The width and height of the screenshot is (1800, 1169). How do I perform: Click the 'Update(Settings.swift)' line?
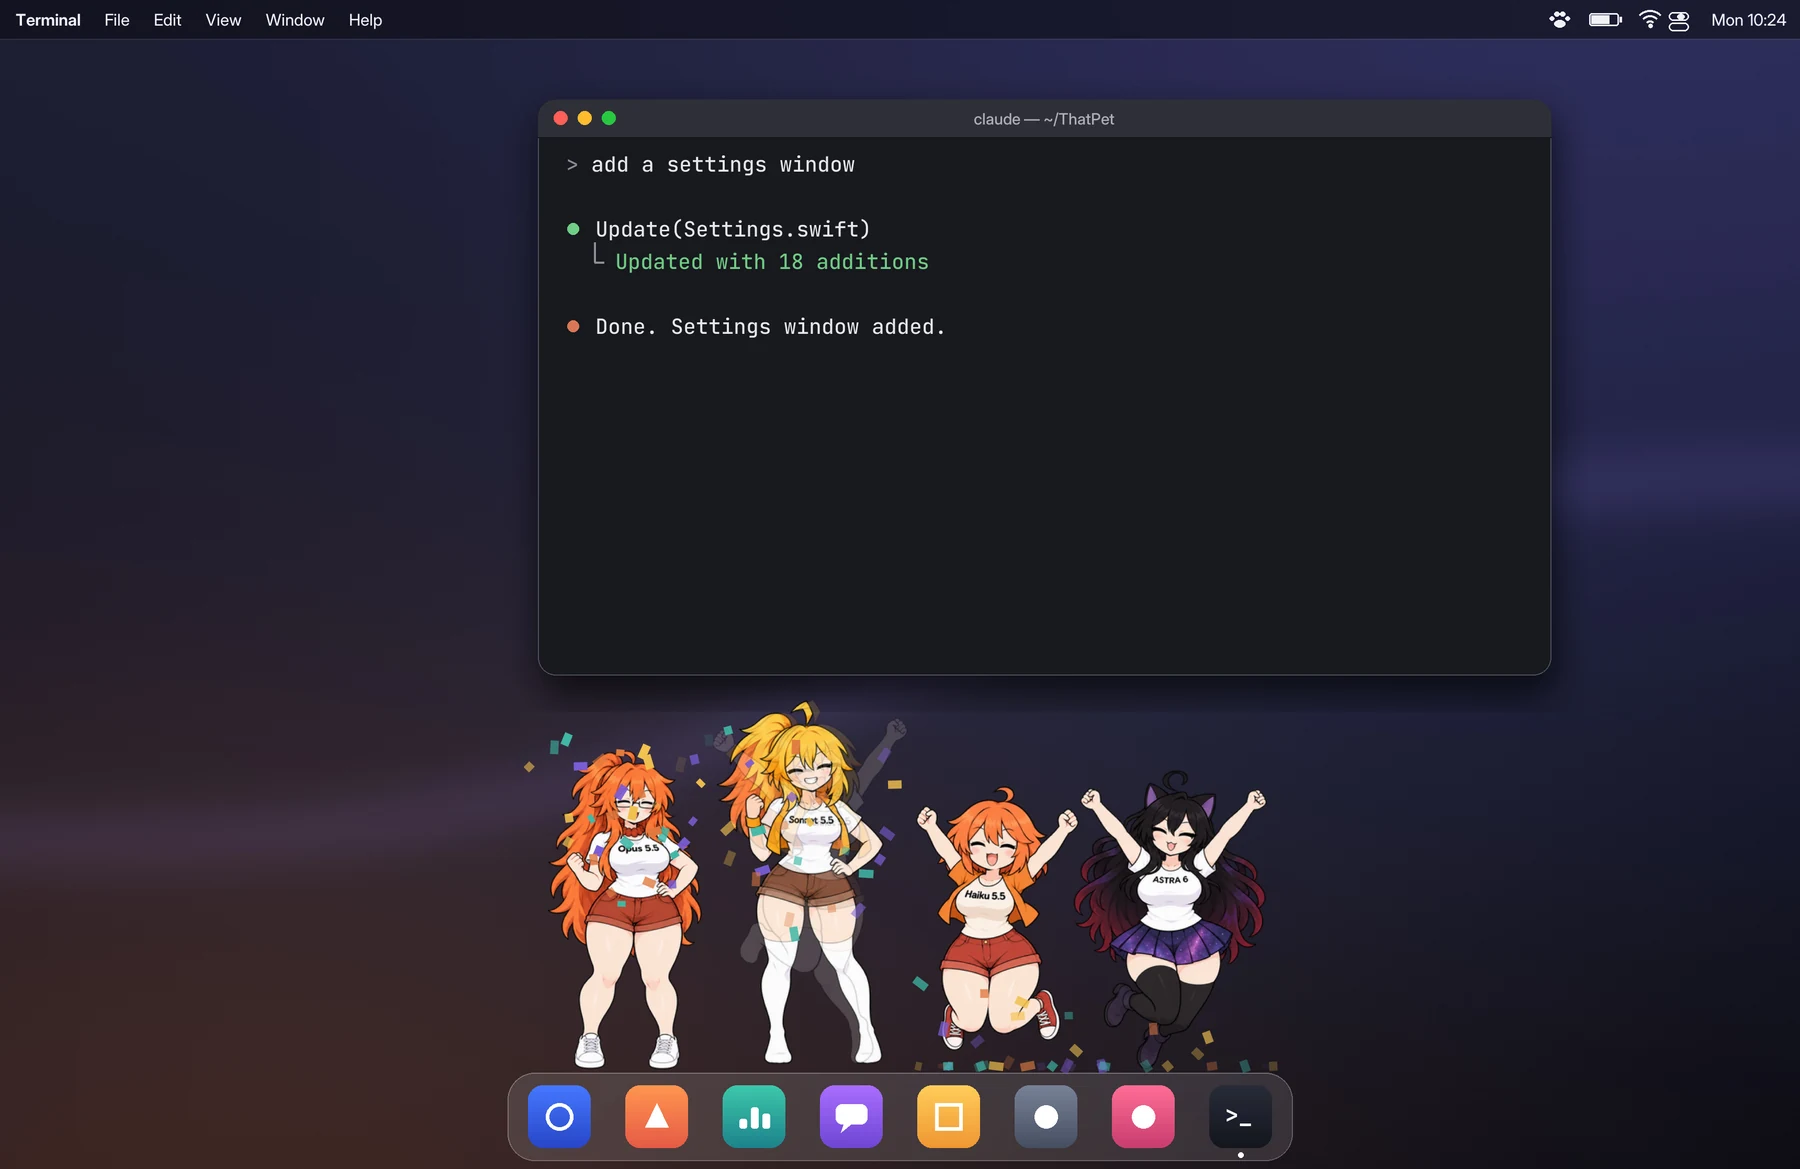(x=733, y=230)
